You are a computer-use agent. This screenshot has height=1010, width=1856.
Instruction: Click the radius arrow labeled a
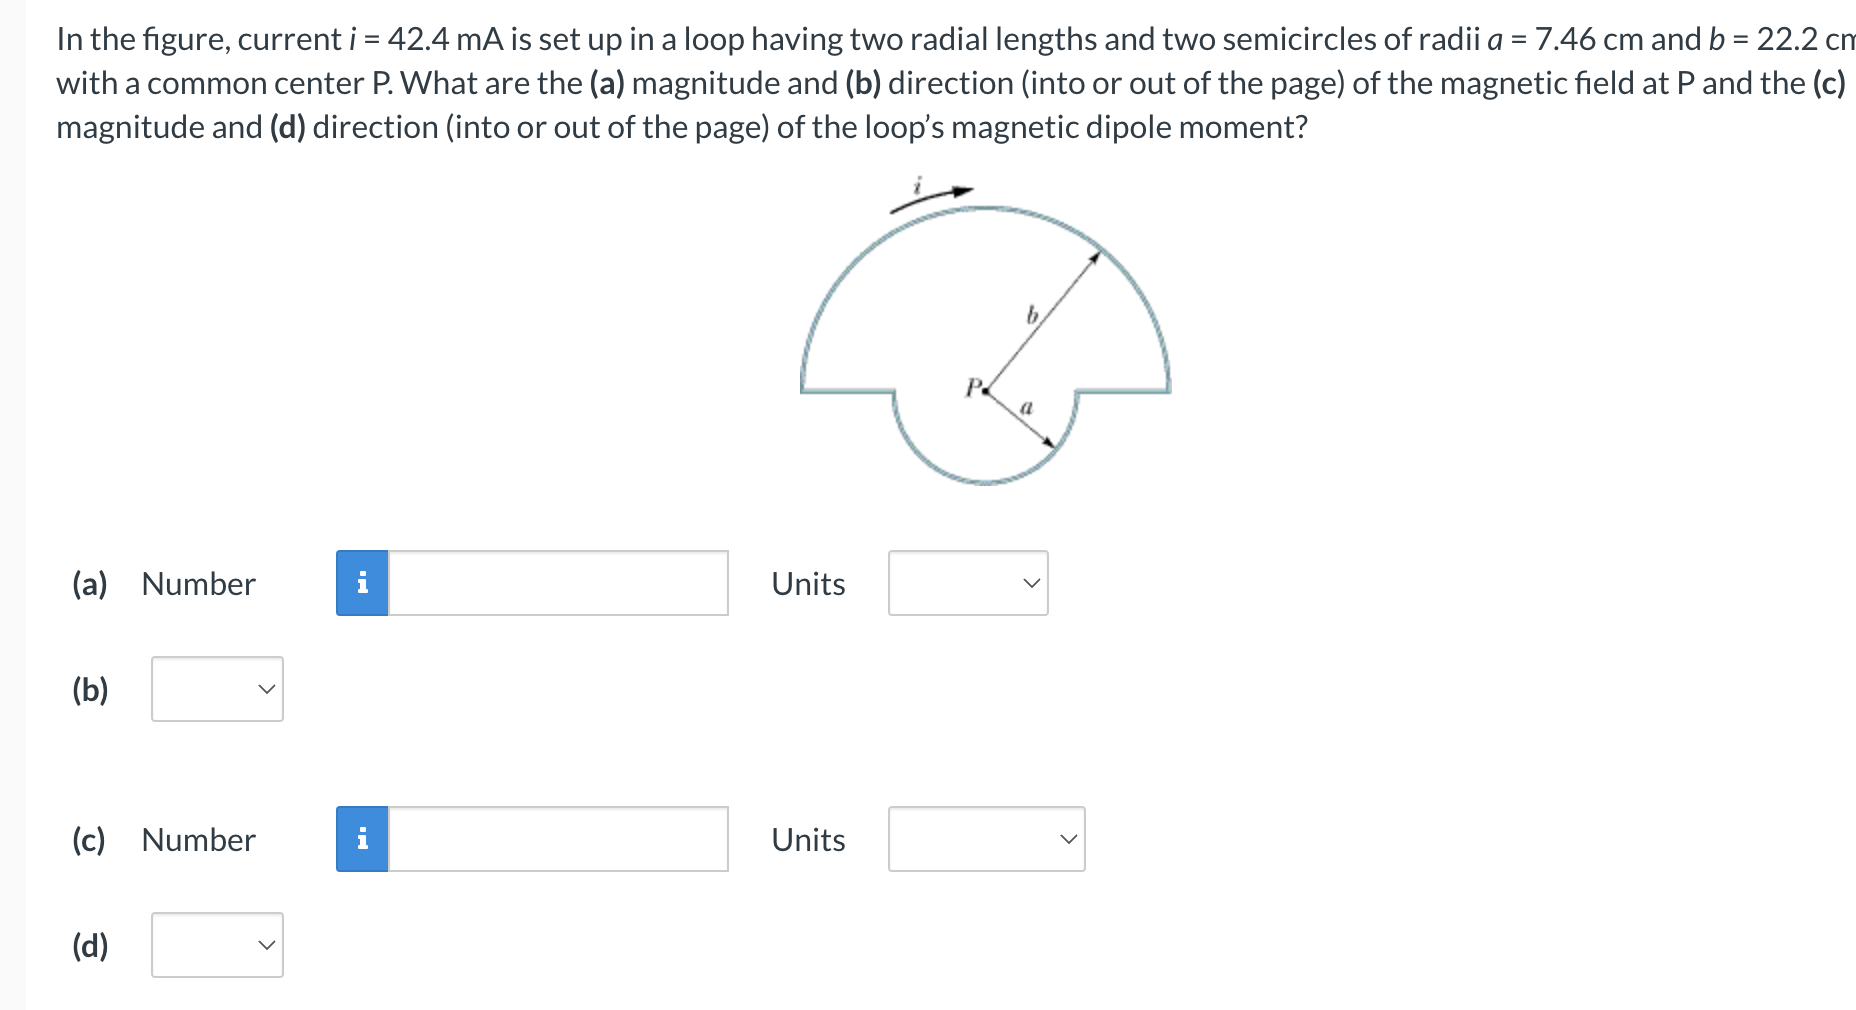(x=1025, y=410)
